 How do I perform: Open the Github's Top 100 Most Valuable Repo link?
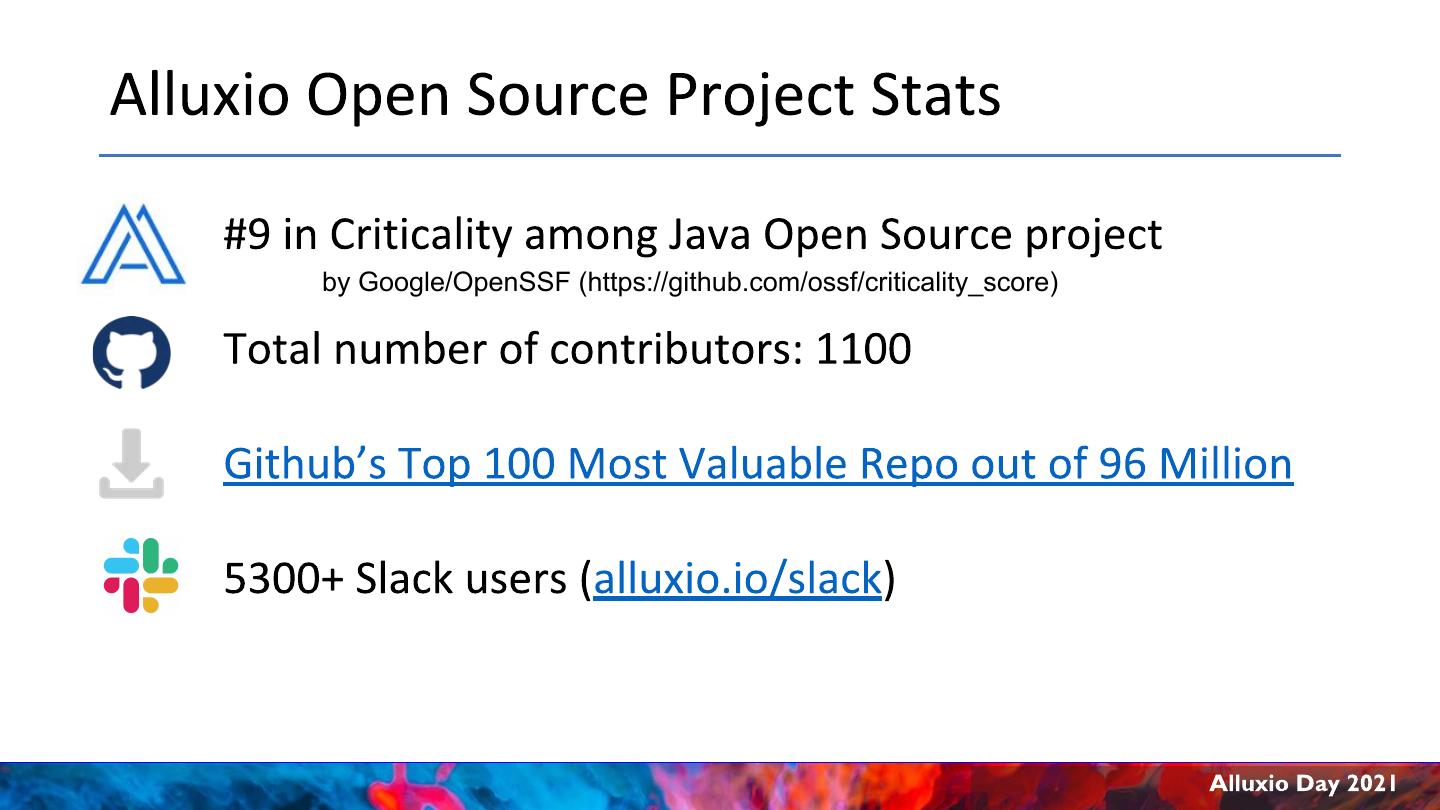coord(757,464)
